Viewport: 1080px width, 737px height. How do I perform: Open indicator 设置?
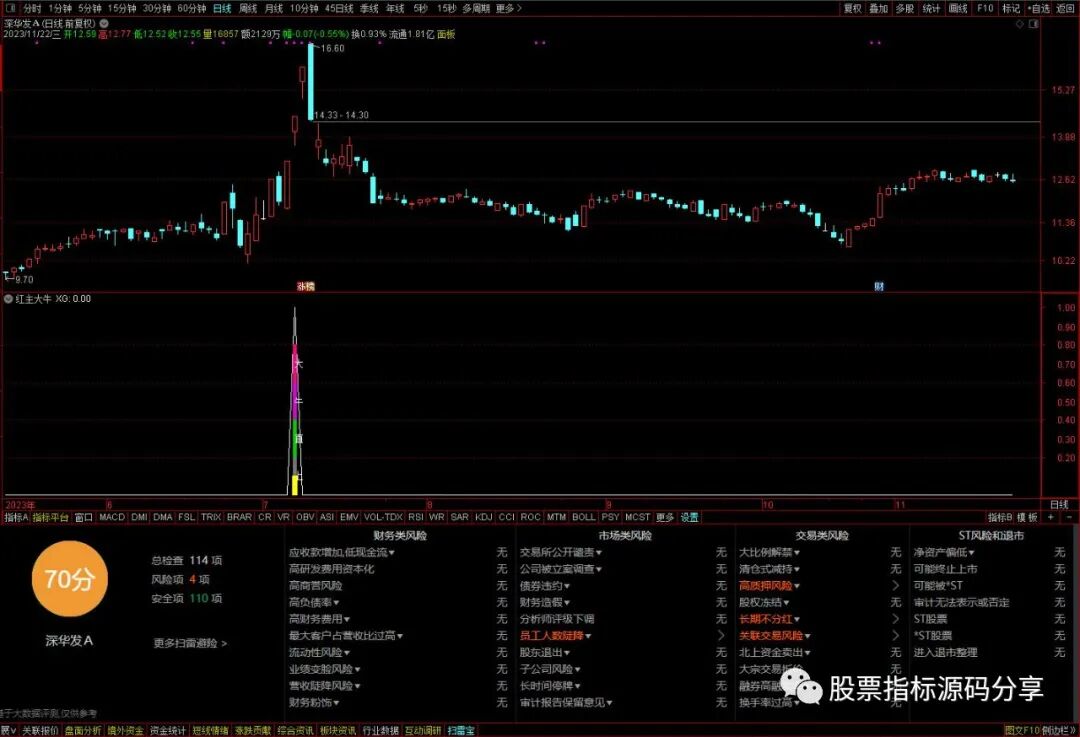tap(689, 517)
